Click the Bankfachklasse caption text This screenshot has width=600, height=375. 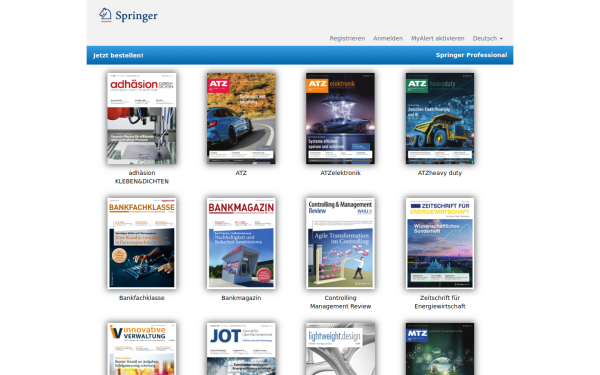pos(142,298)
